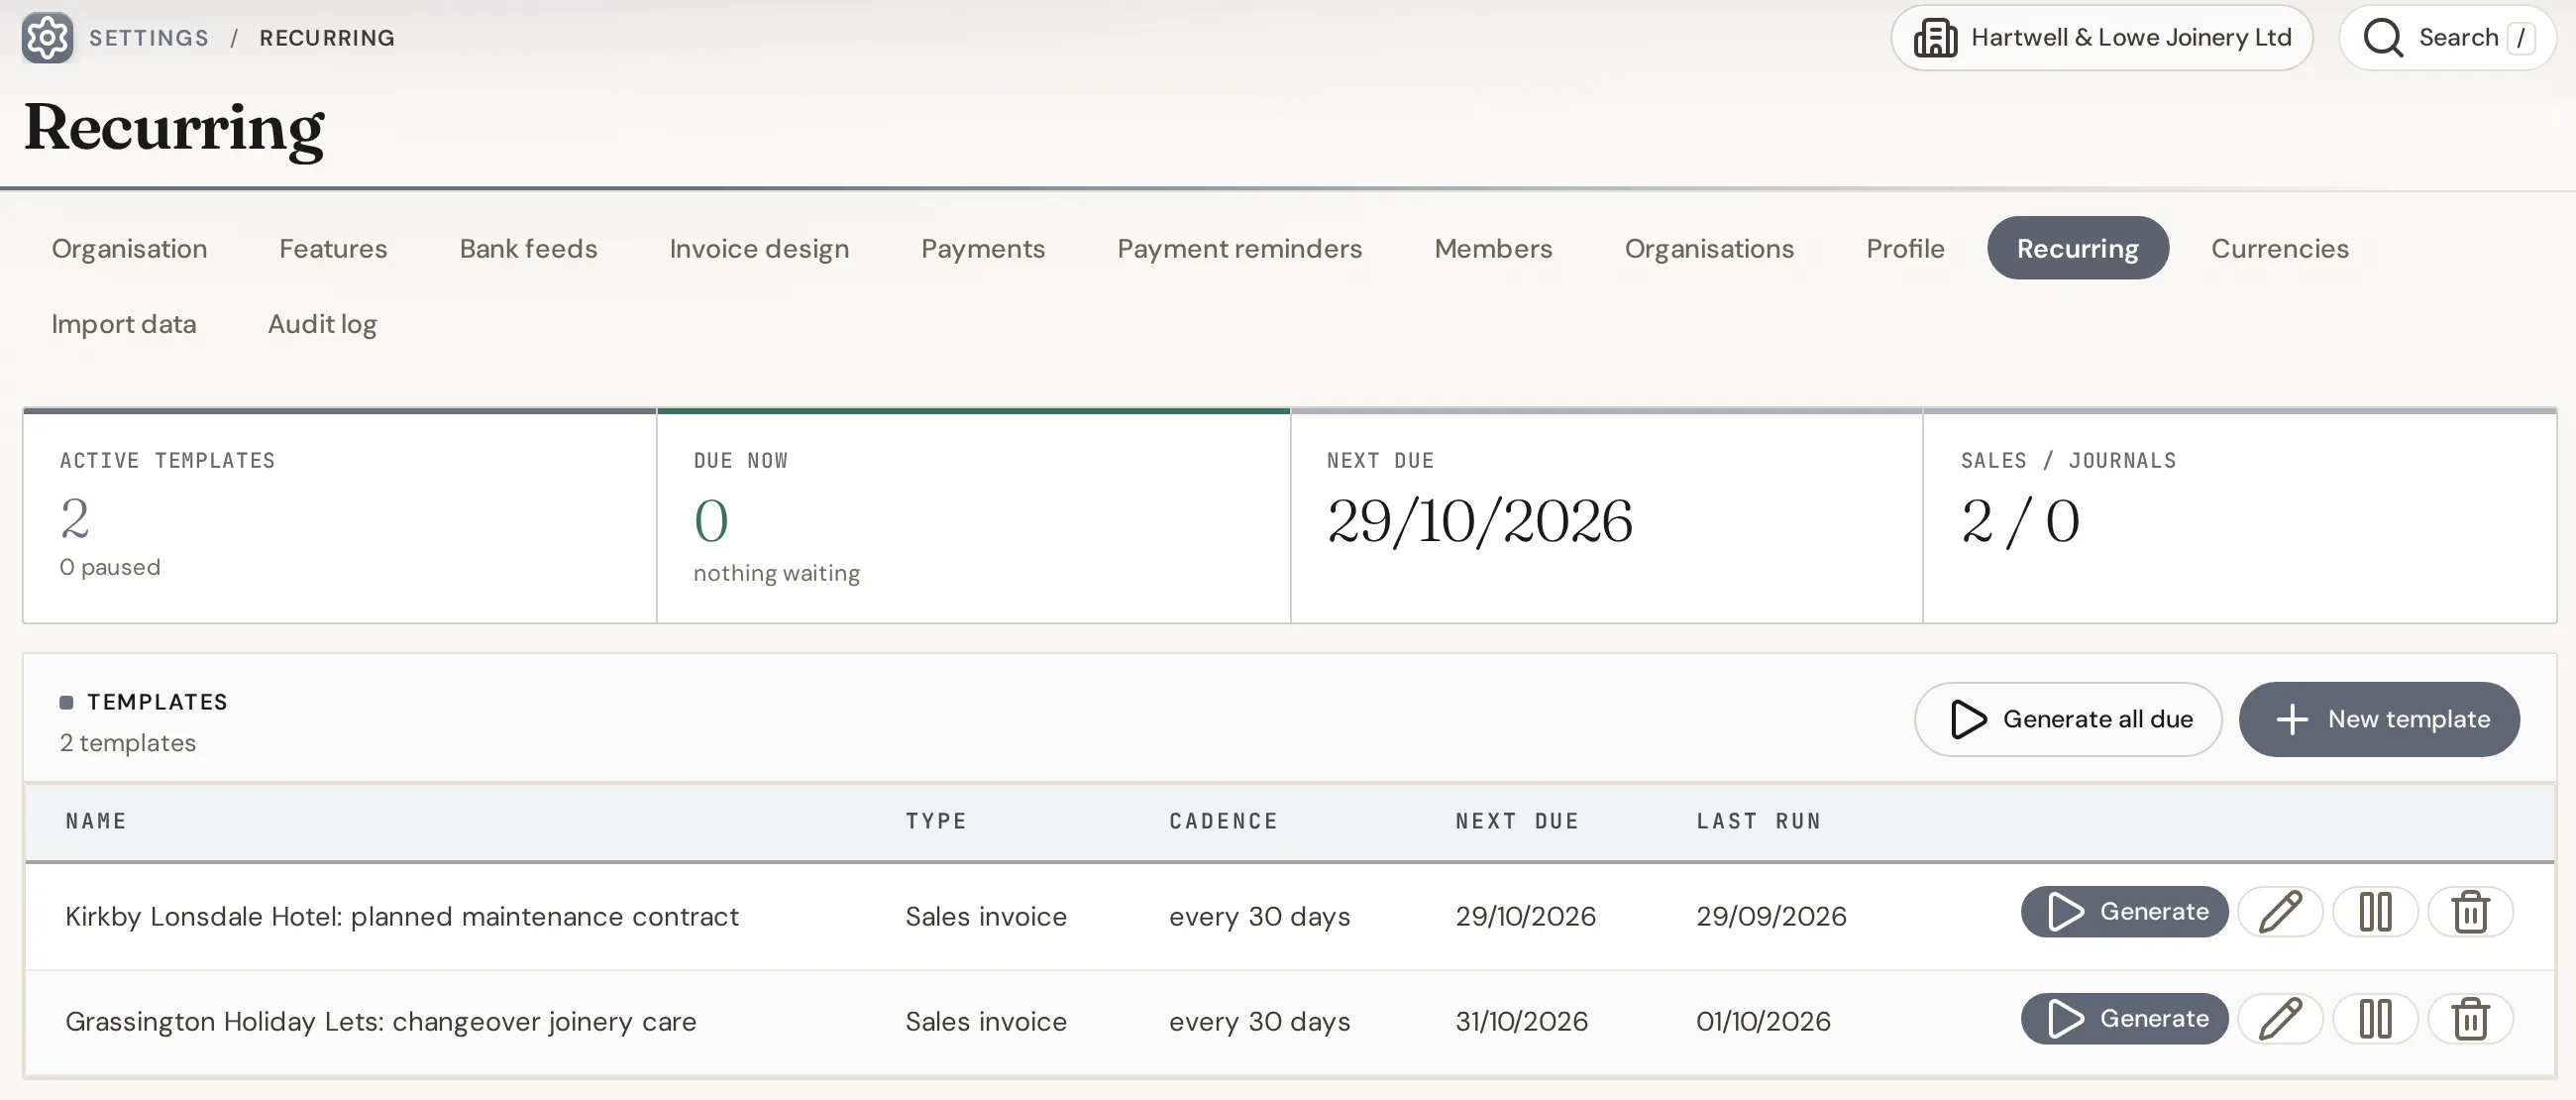The width and height of the screenshot is (2576, 1100).
Task: Select the Payment reminders tab
Action: point(1239,248)
